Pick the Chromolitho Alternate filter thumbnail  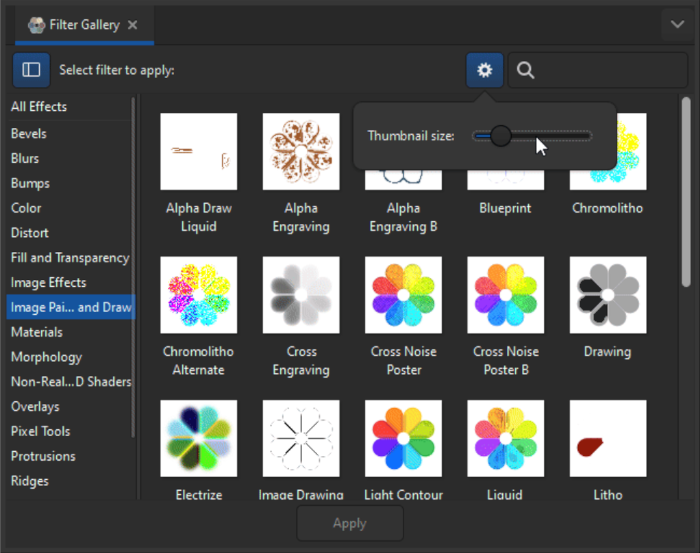(198, 295)
